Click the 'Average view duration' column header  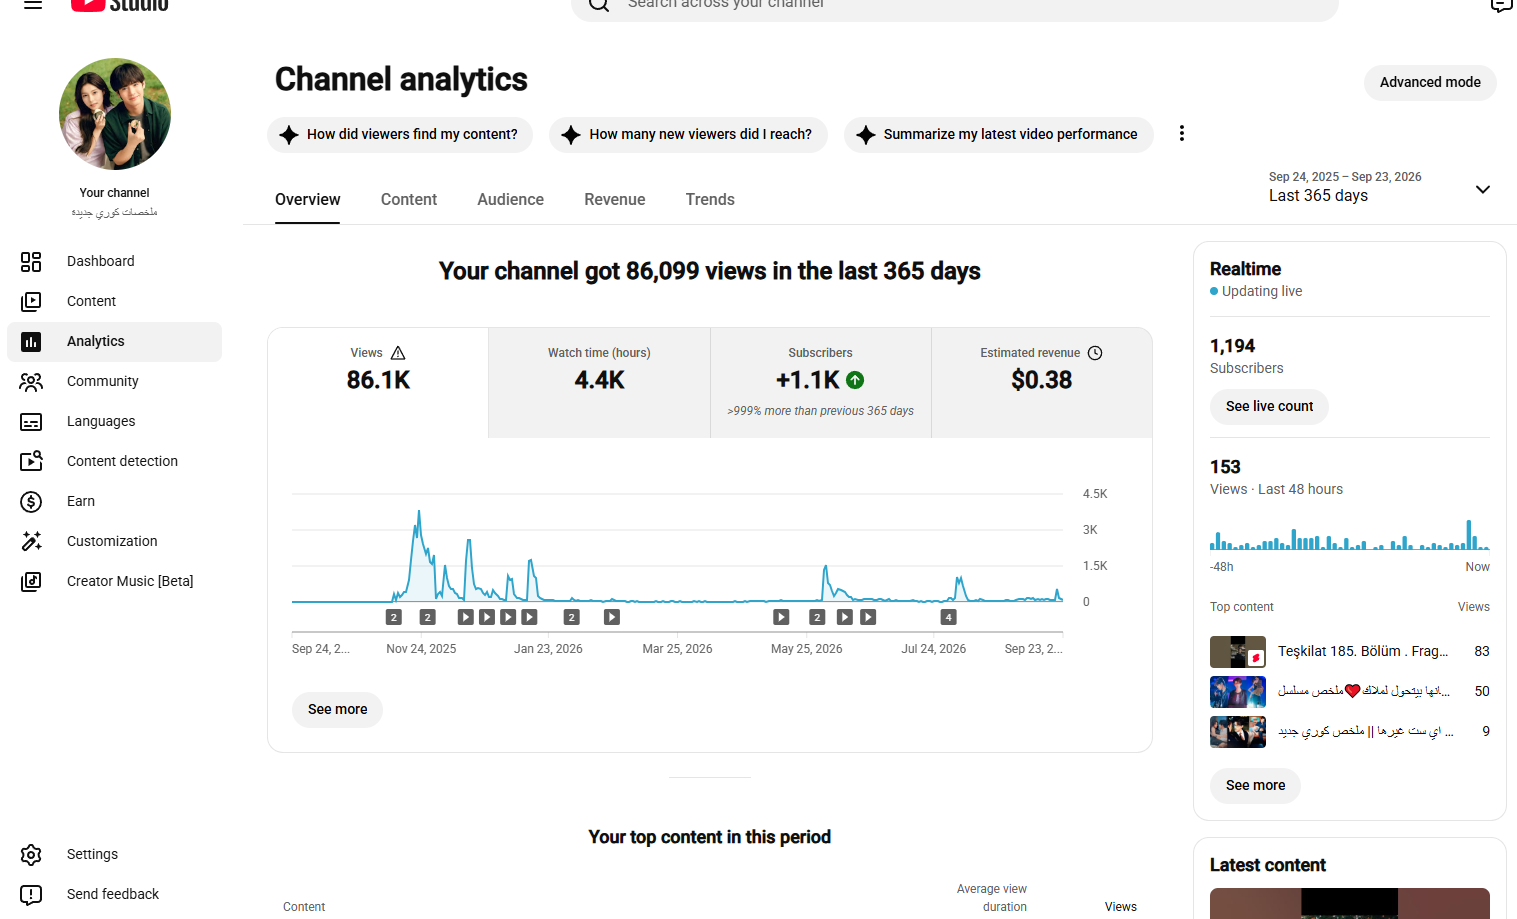[992, 898]
